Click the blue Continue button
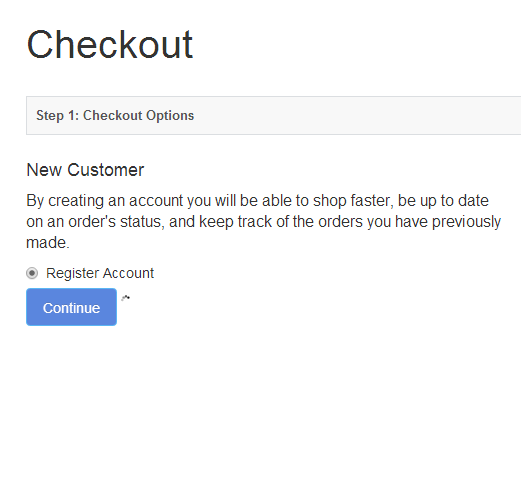 click(71, 307)
